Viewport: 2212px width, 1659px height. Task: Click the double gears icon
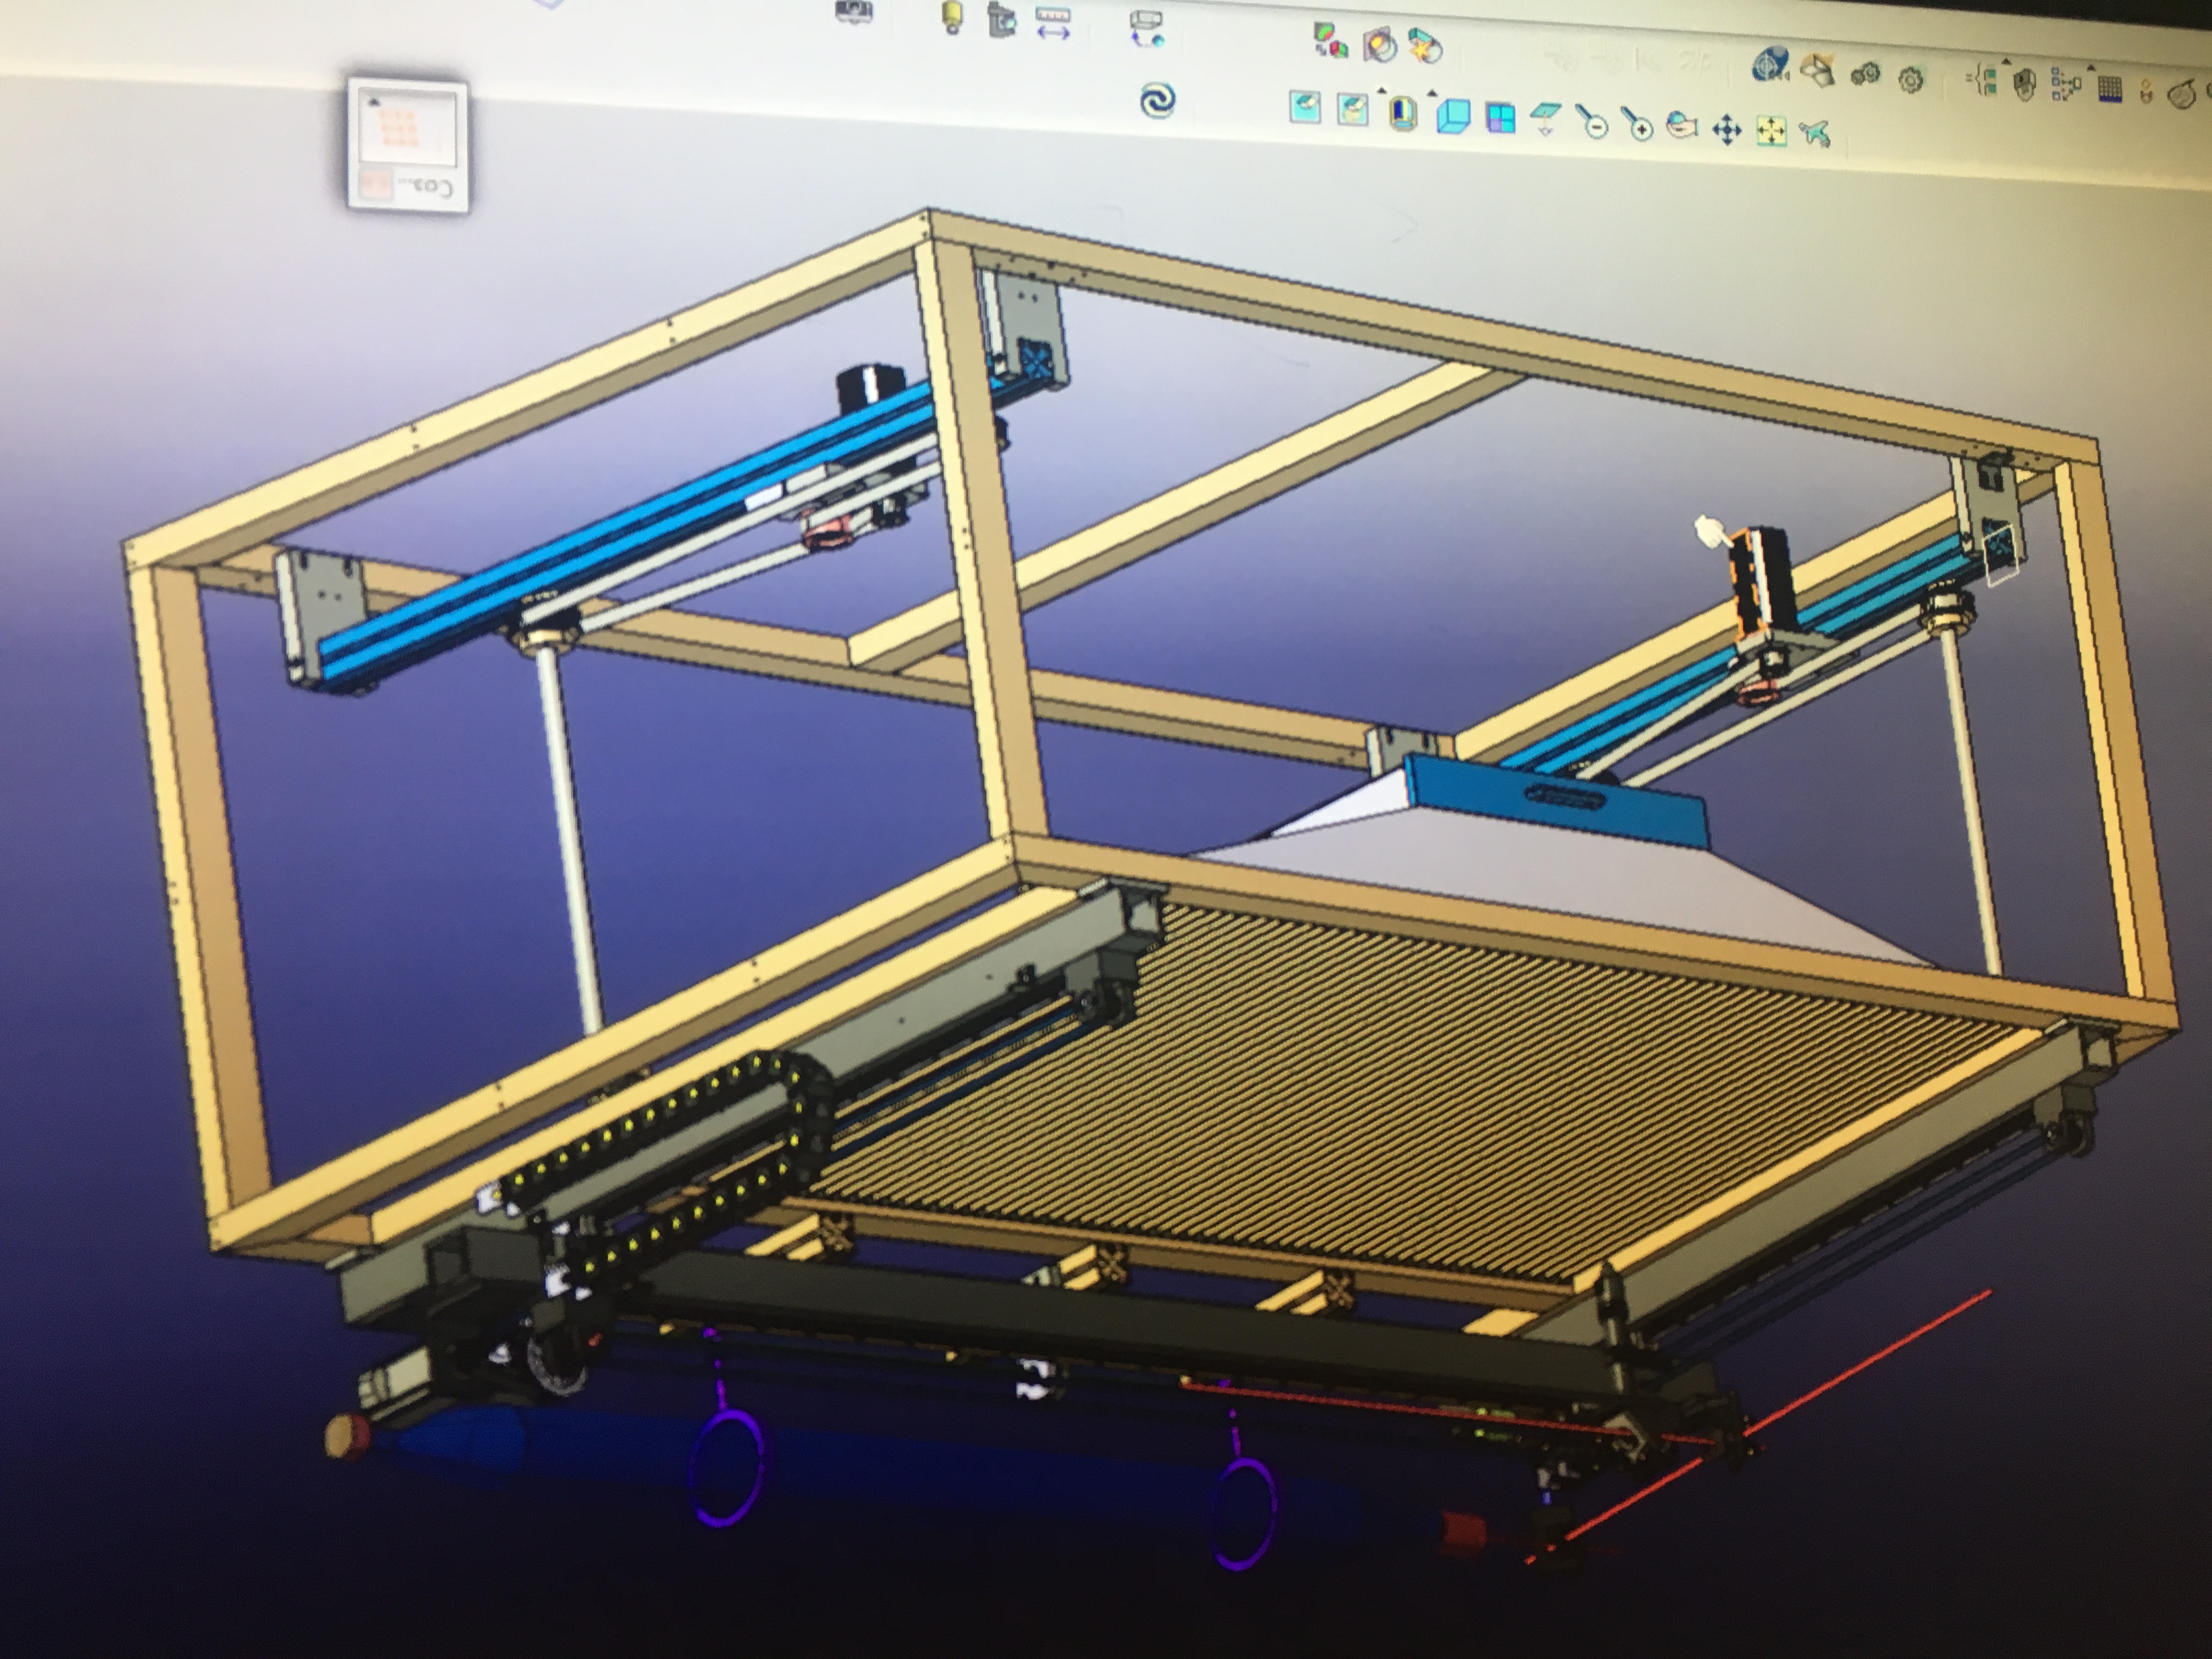[x=1865, y=74]
